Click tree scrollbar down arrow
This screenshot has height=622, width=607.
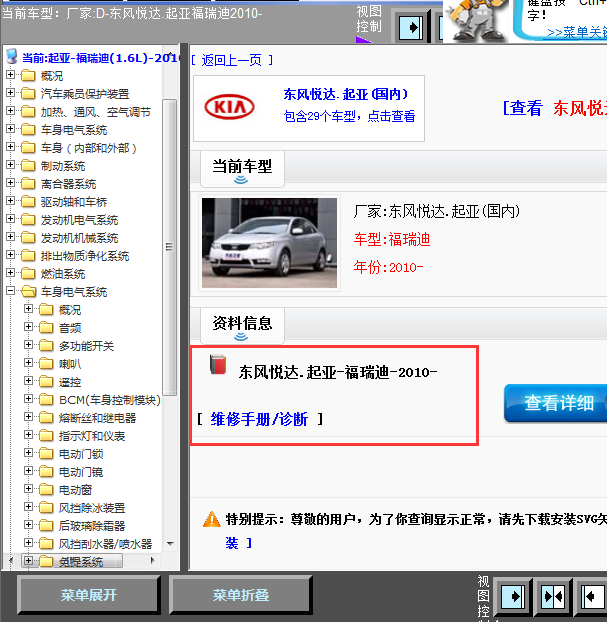pyautogui.click(x=170, y=544)
